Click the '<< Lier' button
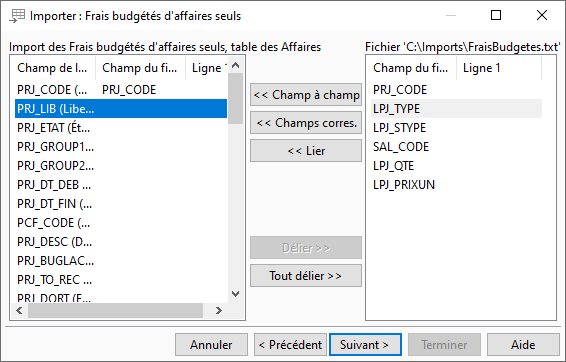 [306, 151]
